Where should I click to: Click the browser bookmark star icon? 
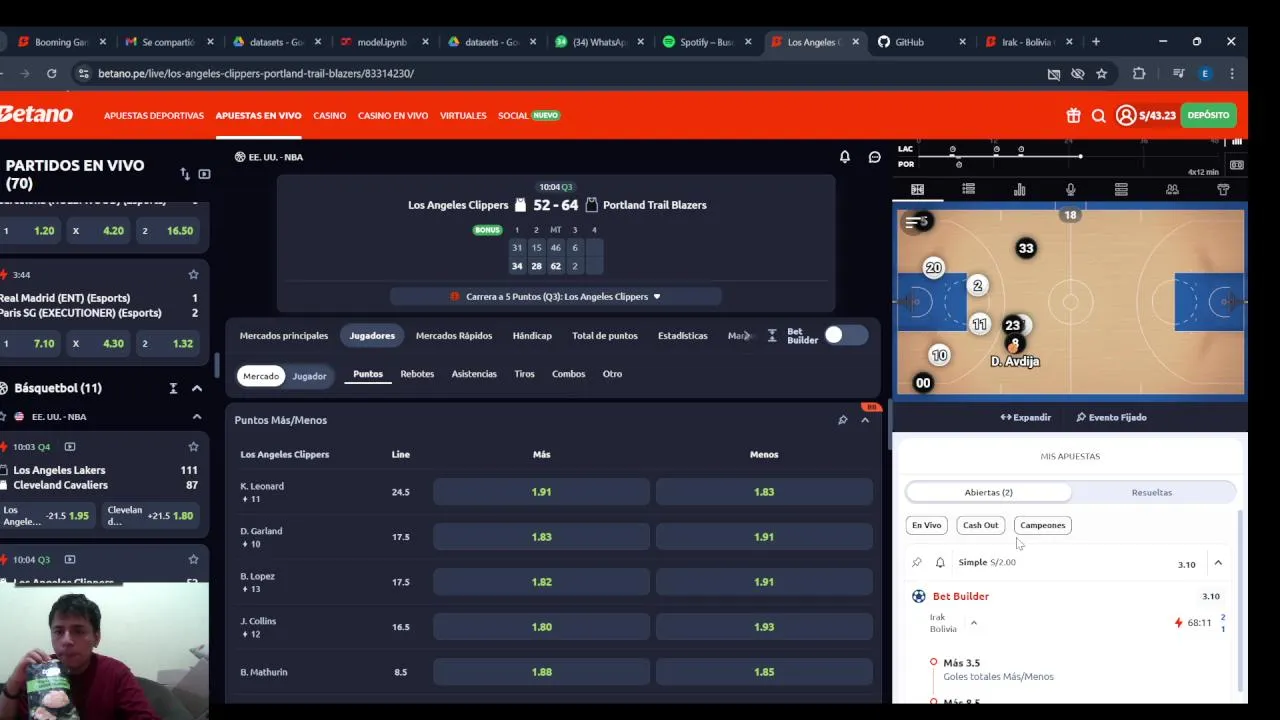tap(1101, 73)
